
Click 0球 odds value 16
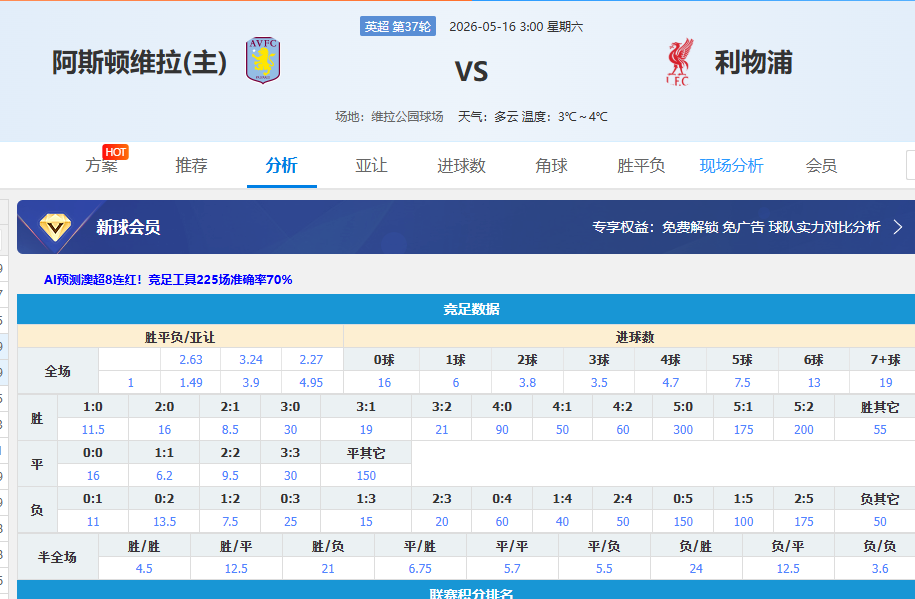point(384,382)
